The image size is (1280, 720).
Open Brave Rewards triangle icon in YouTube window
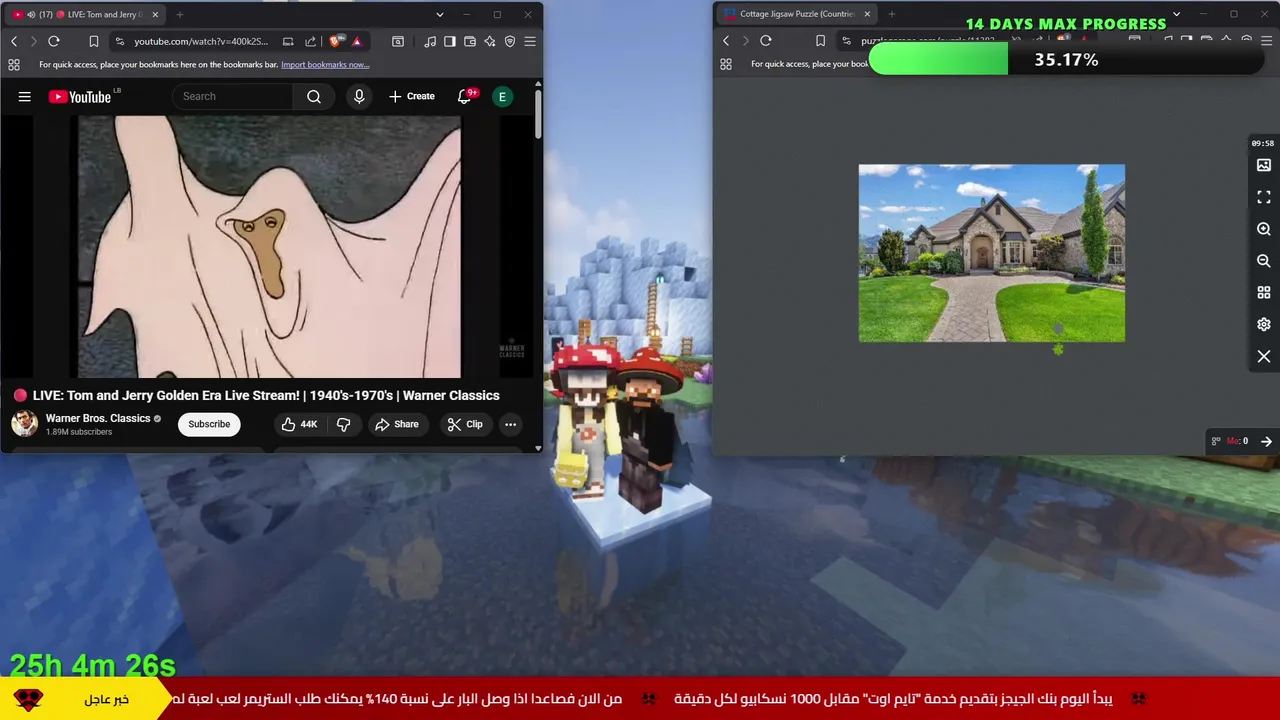(x=357, y=41)
